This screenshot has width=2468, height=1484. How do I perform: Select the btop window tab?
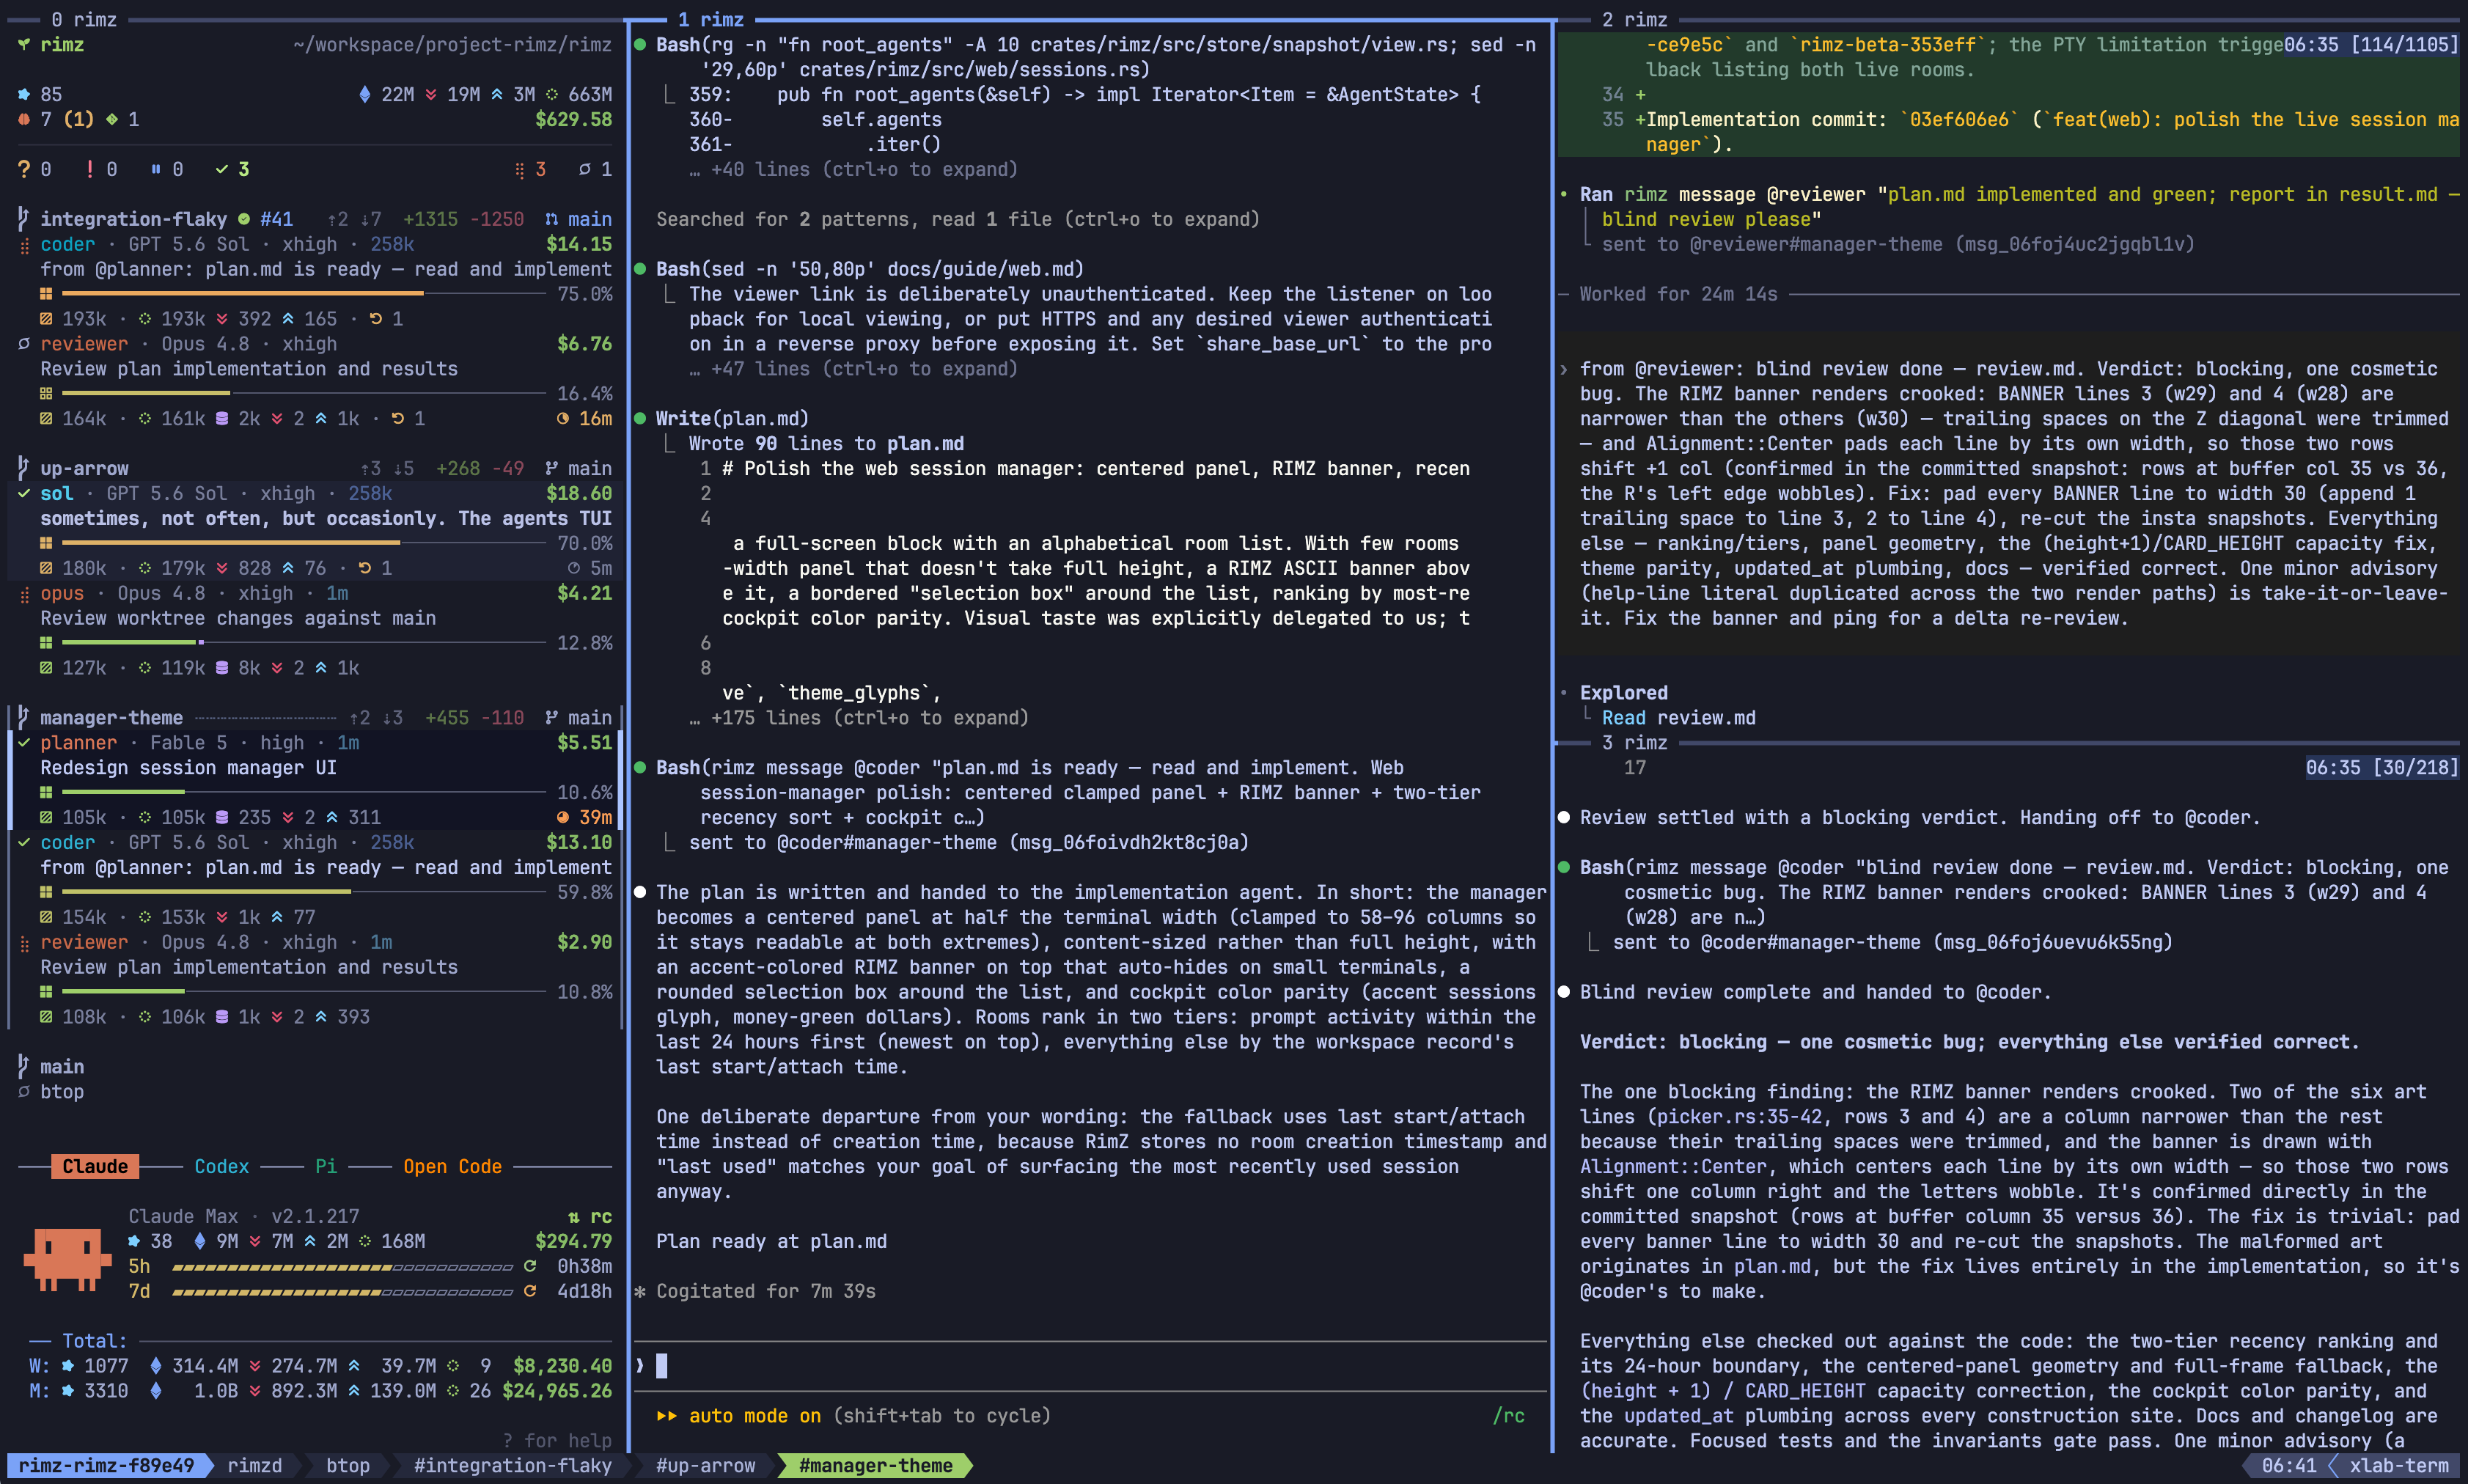(x=348, y=1466)
